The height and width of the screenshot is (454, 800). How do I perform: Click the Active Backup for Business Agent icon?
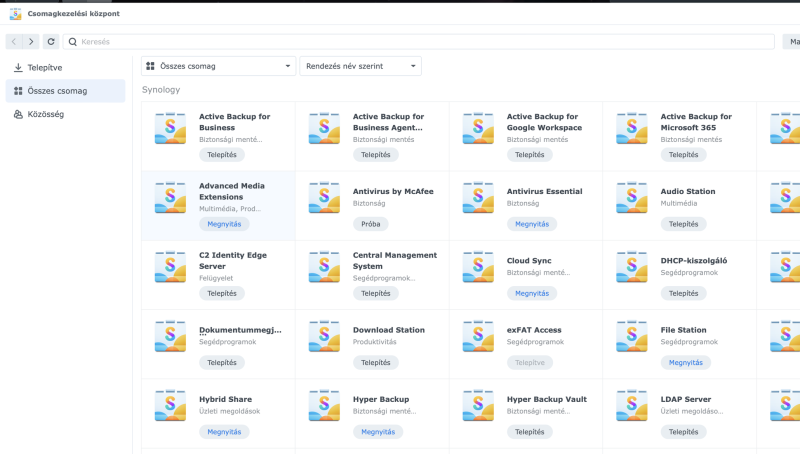coord(324,128)
